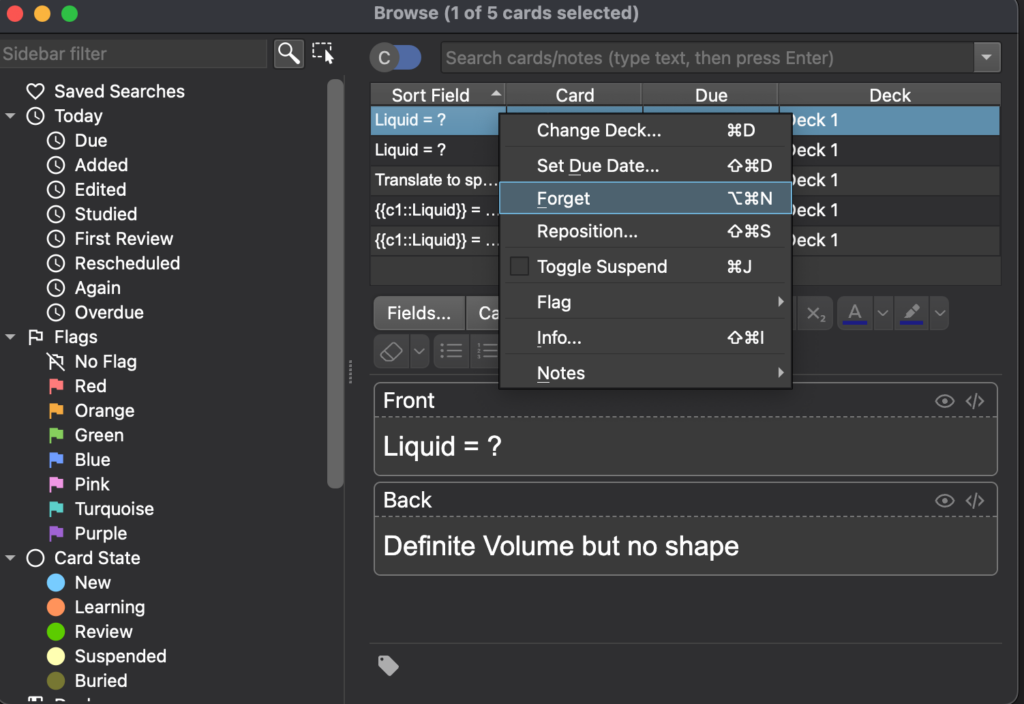Collapse the Card State tree section
The image size is (1024, 704).
pyautogui.click(x=10, y=558)
